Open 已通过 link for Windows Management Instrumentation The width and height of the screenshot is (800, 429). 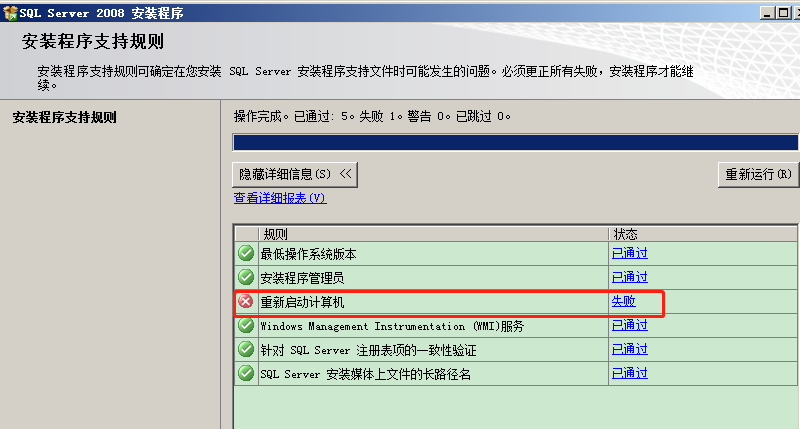point(630,325)
